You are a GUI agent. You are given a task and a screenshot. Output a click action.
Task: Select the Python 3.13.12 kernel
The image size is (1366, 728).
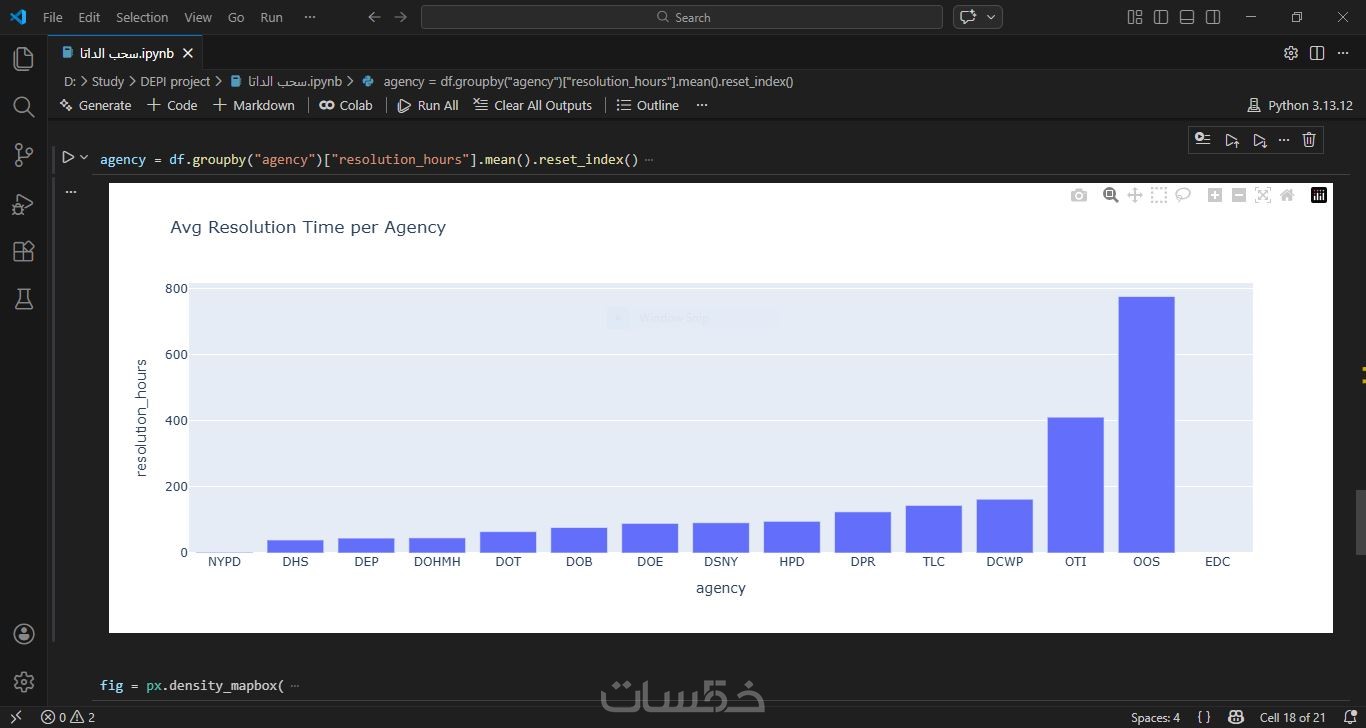(1300, 105)
